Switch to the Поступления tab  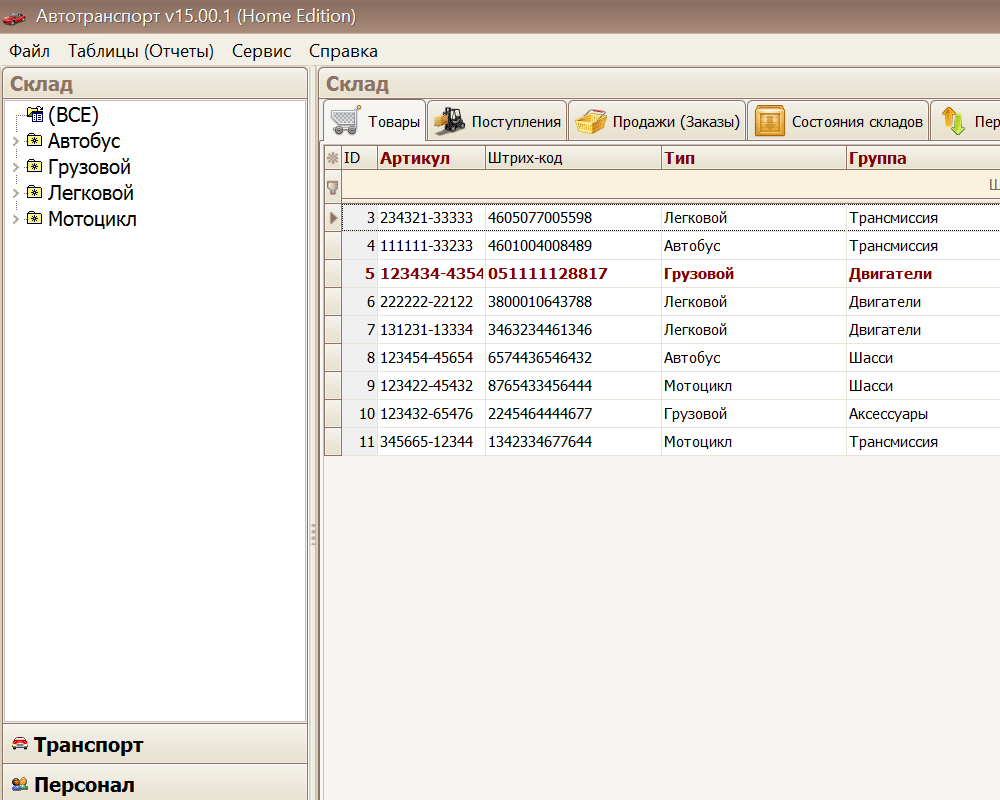click(497, 121)
